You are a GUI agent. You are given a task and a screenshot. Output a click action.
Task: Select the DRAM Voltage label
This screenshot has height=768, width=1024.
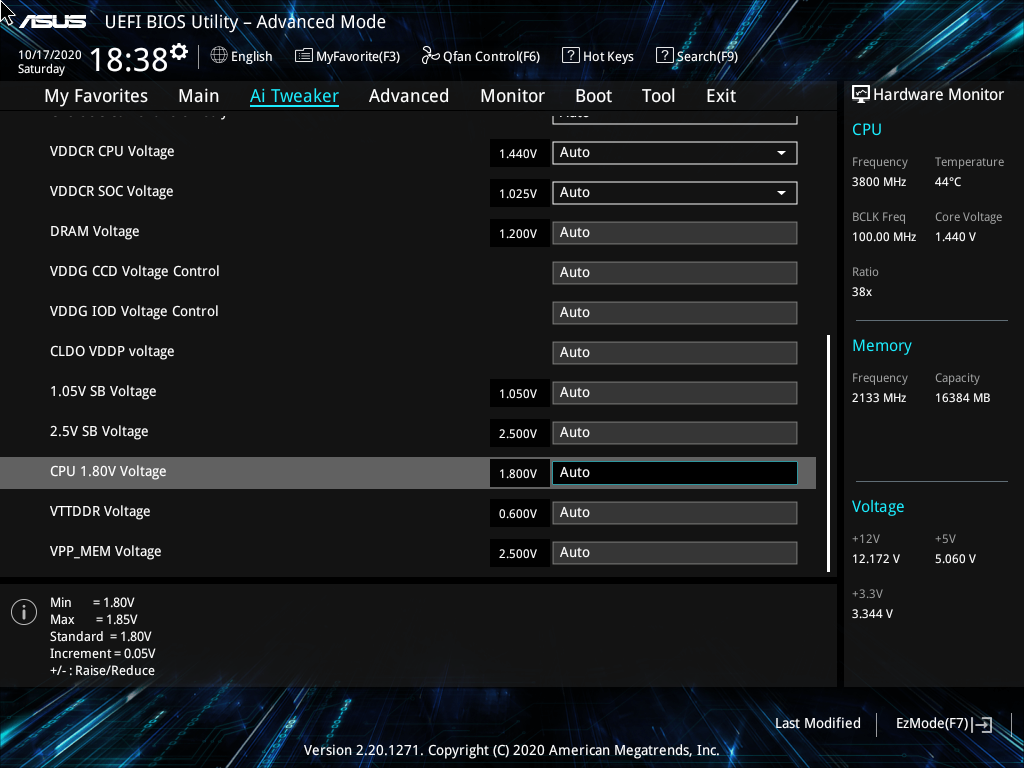[x=95, y=232]
